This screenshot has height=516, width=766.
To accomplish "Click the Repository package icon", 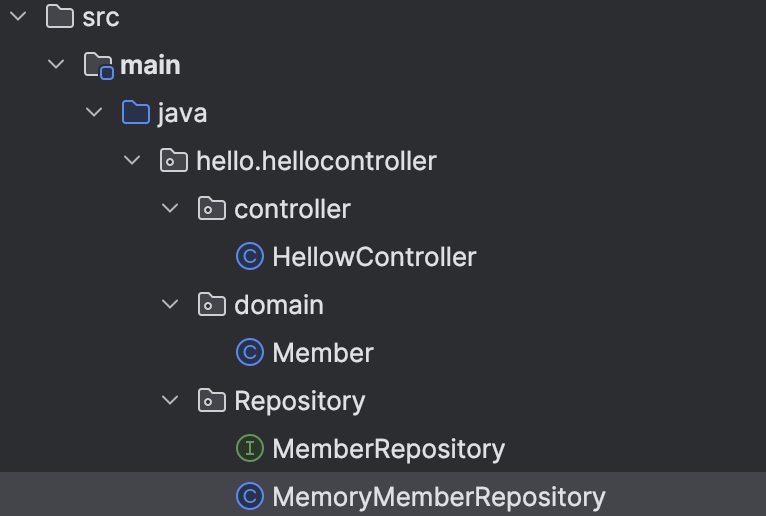I will point(211,401).
